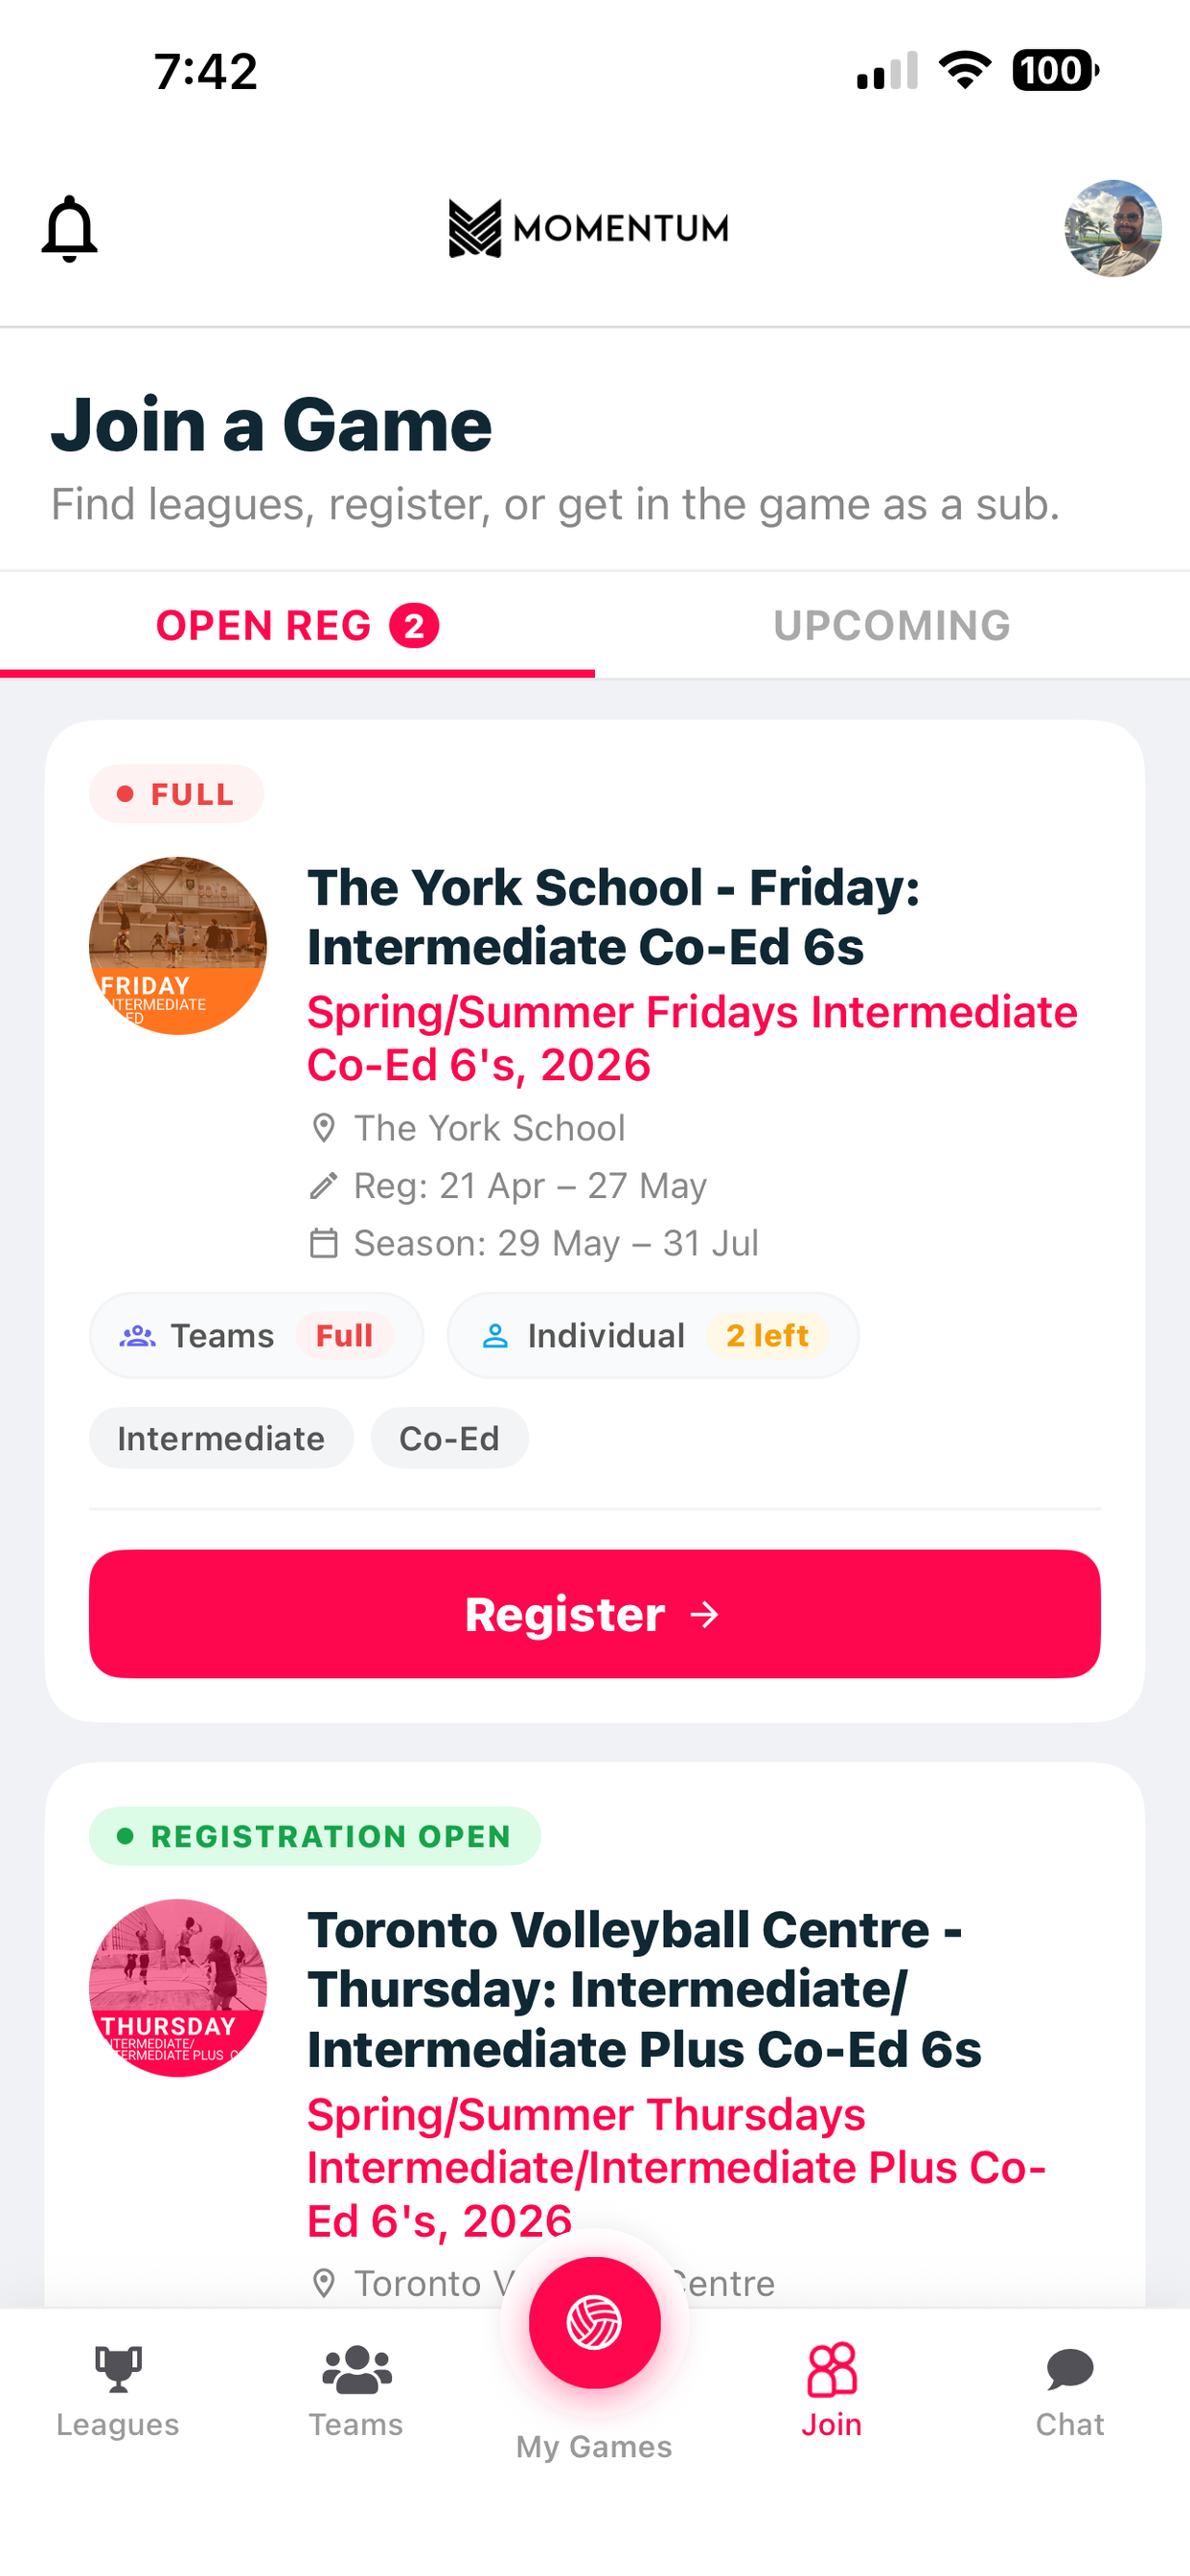This screenshot has height=2576, width=1190.
Task: Tap the Momentum logo
Action: point(589,228)
